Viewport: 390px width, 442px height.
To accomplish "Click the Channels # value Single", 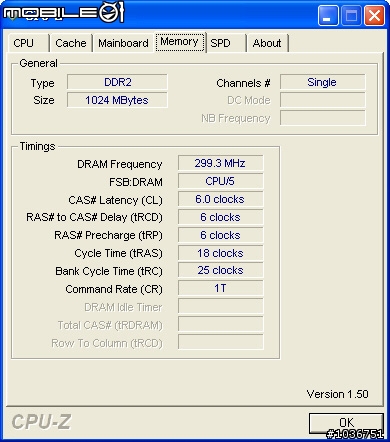I will [x=322, y=82].
